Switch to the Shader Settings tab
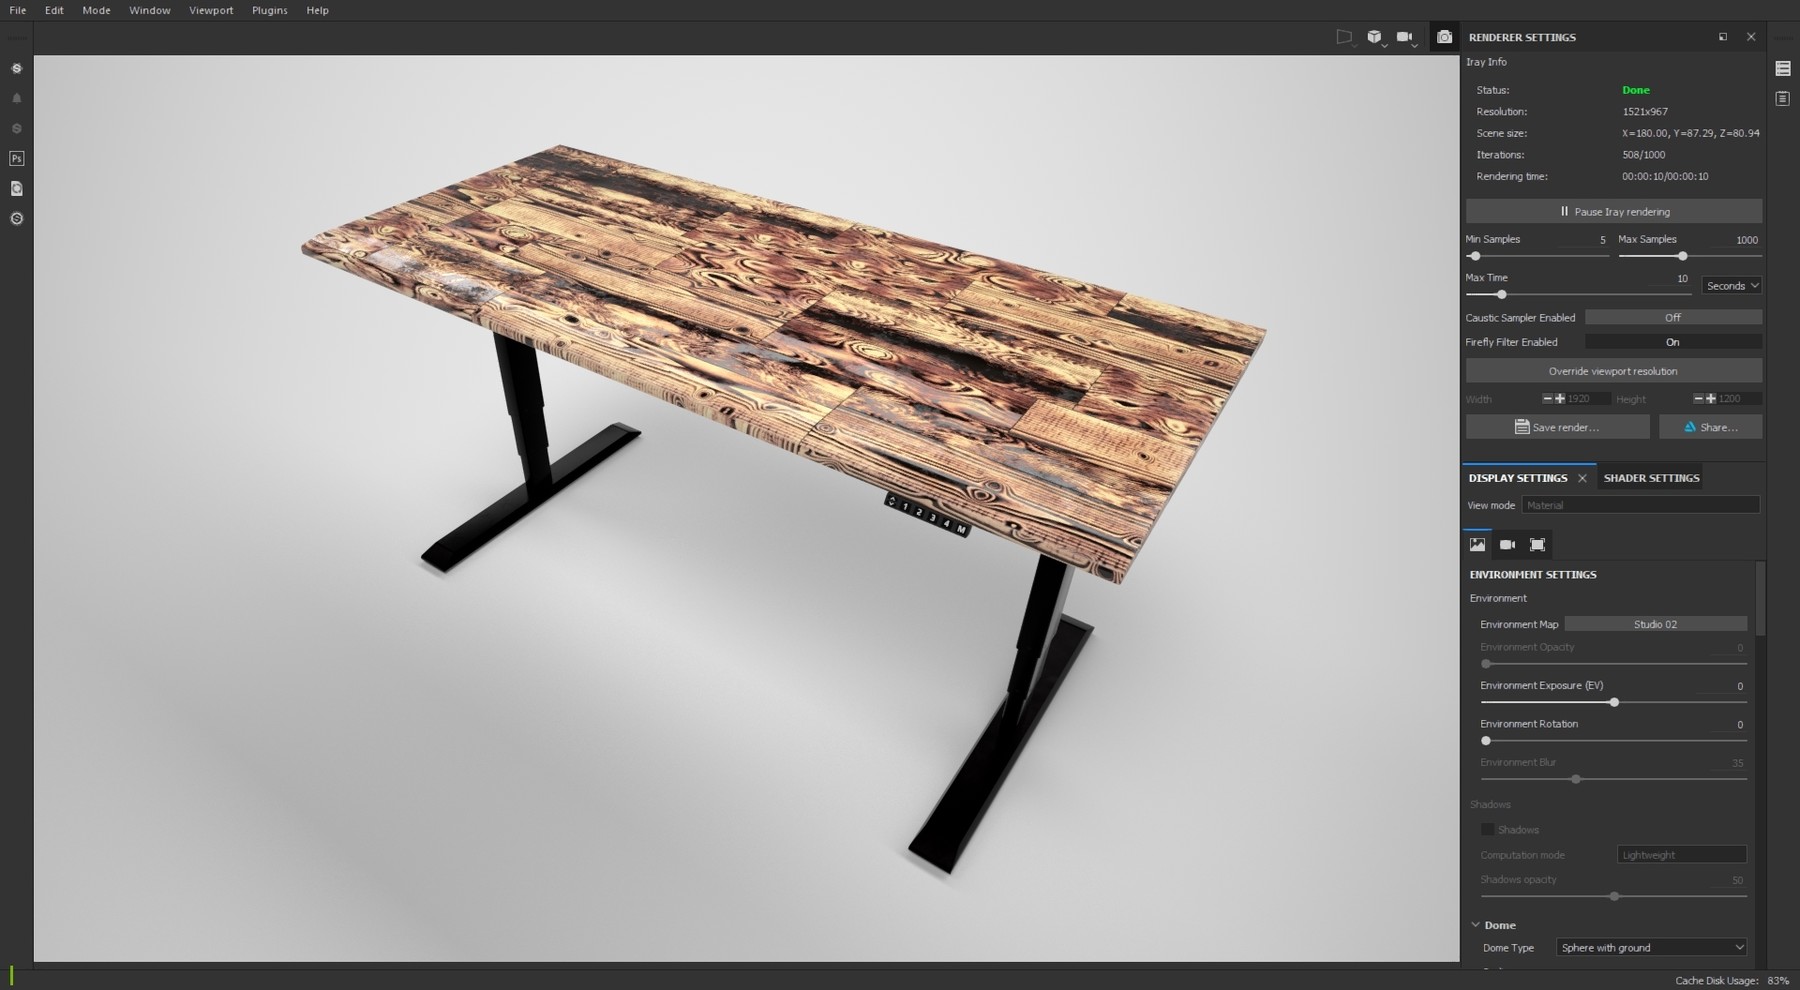 1652,477
